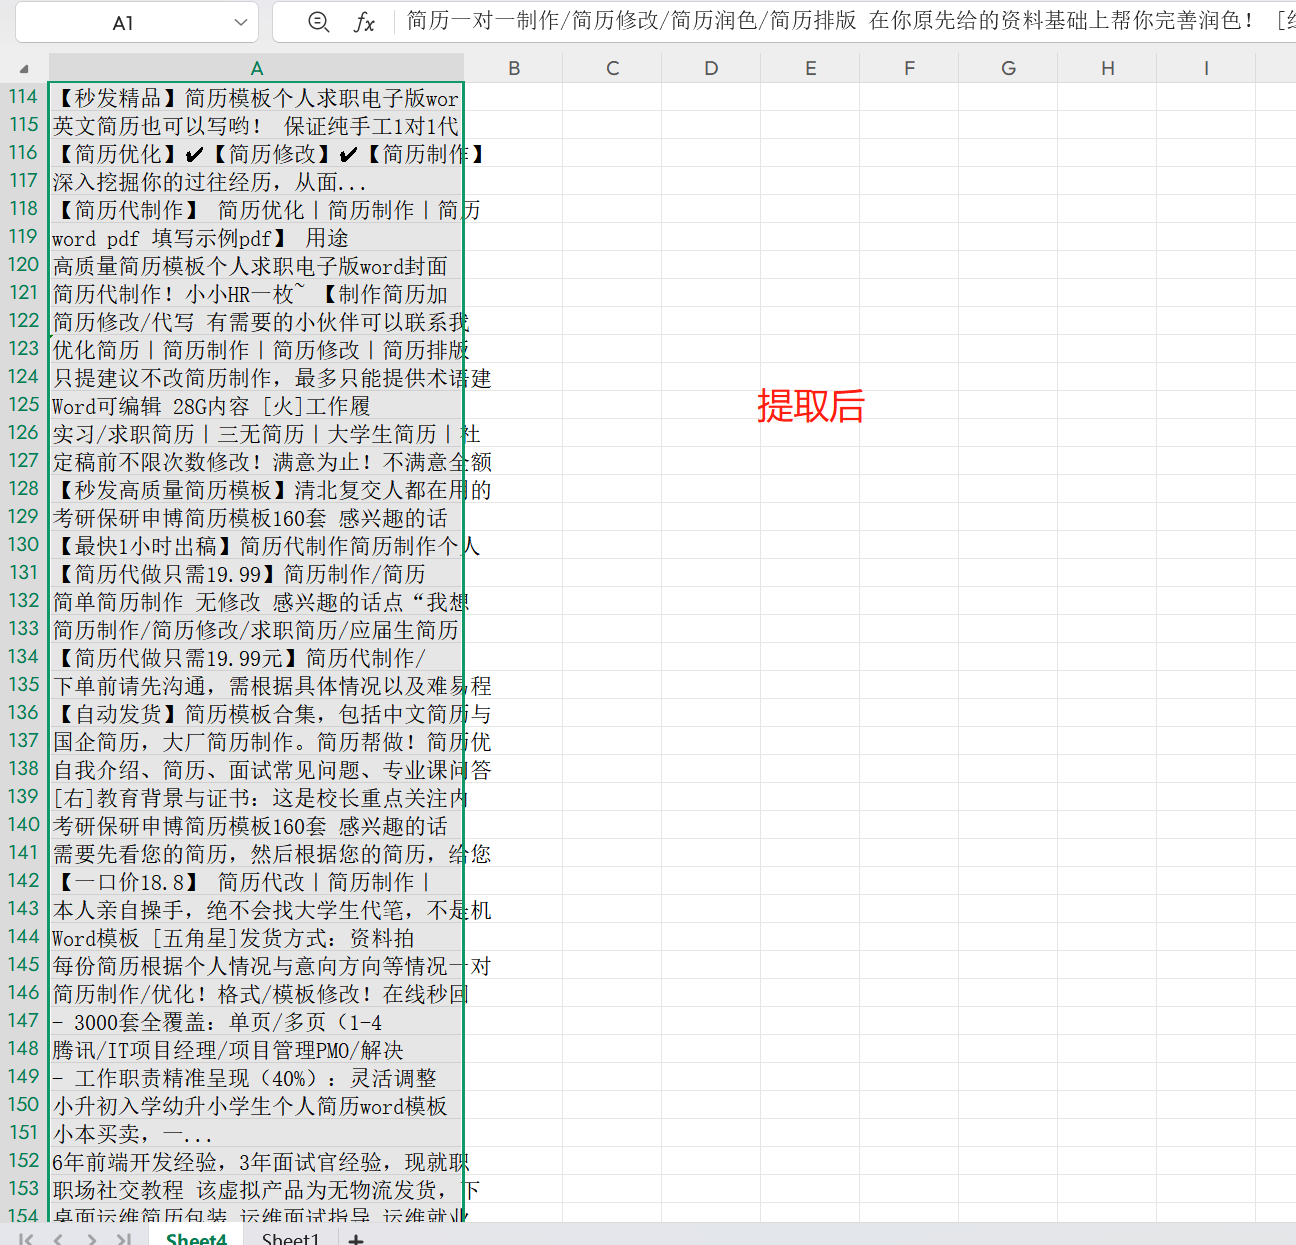This screenshot has height=1245, width=1296.
Task: Open Insert Function with the fx icon
Action: coord(365,22)
